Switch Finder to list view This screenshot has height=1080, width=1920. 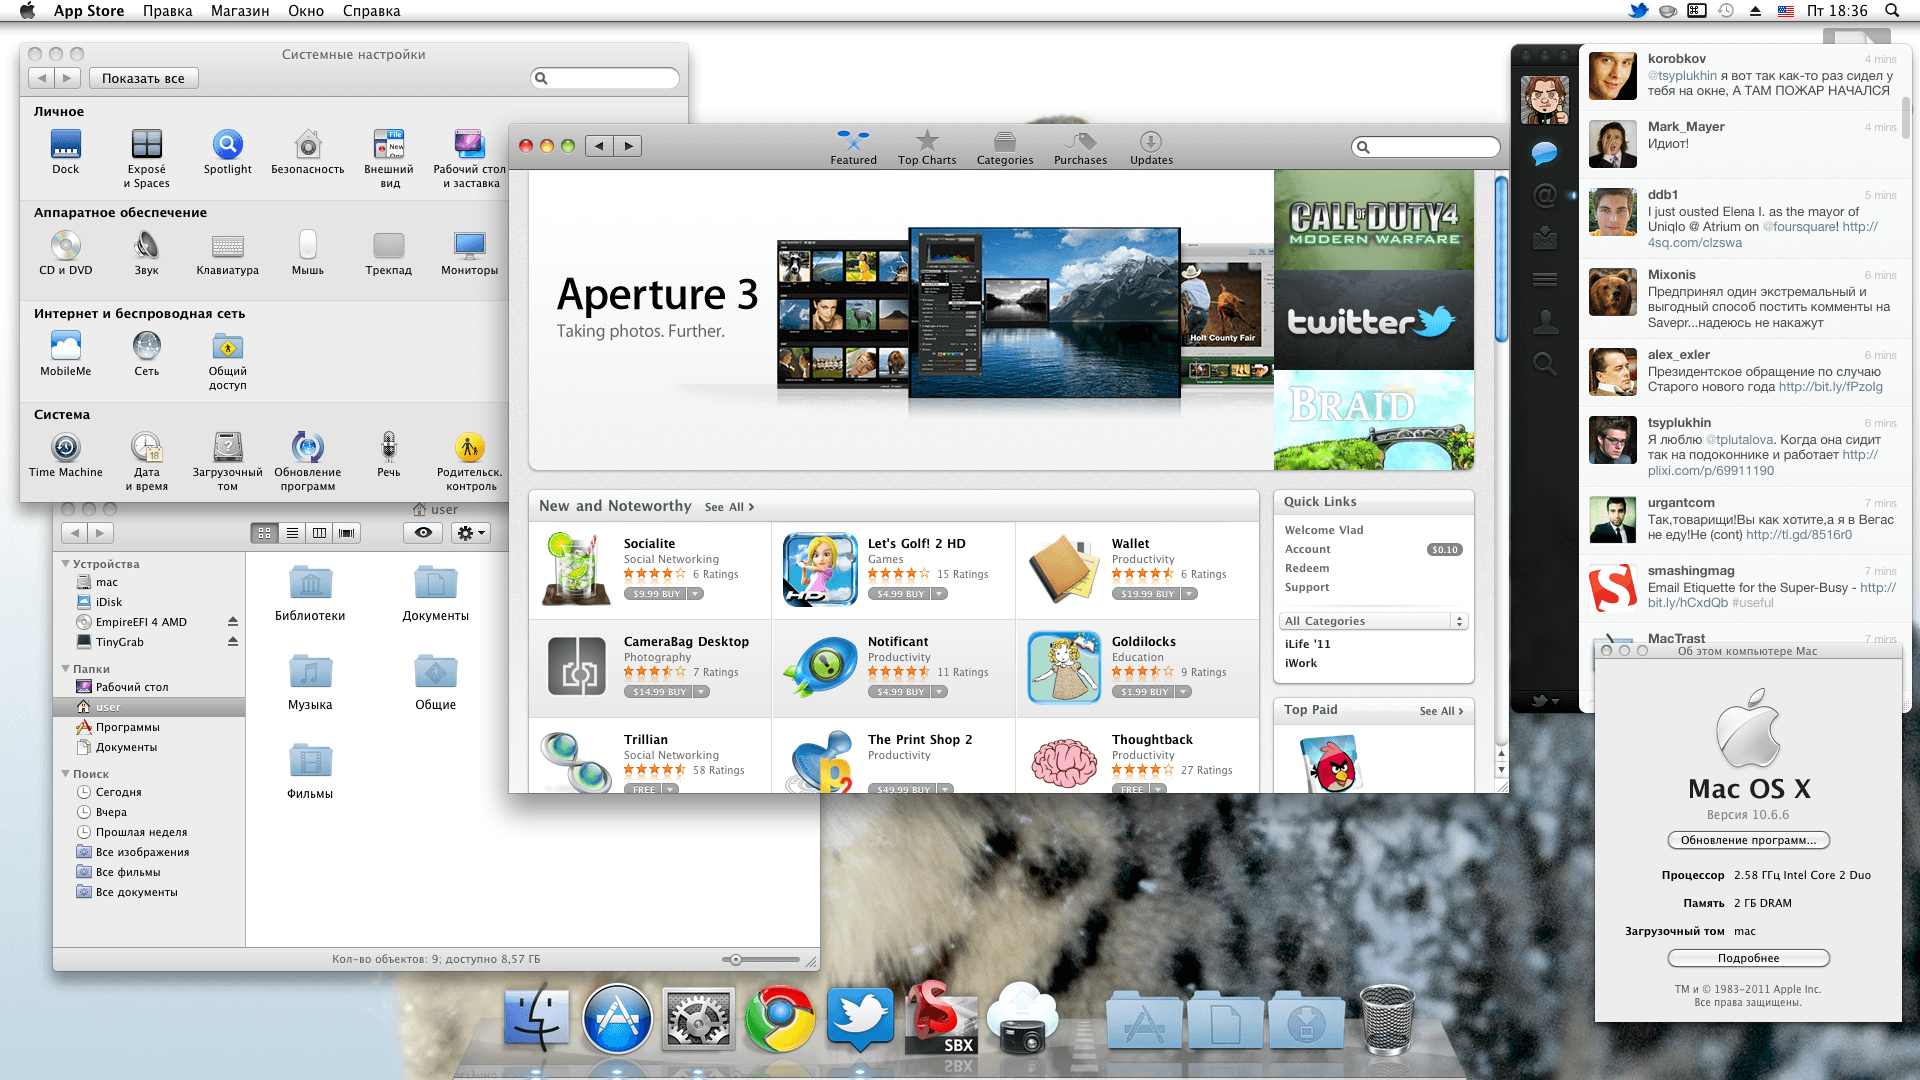tap(292, 533)
